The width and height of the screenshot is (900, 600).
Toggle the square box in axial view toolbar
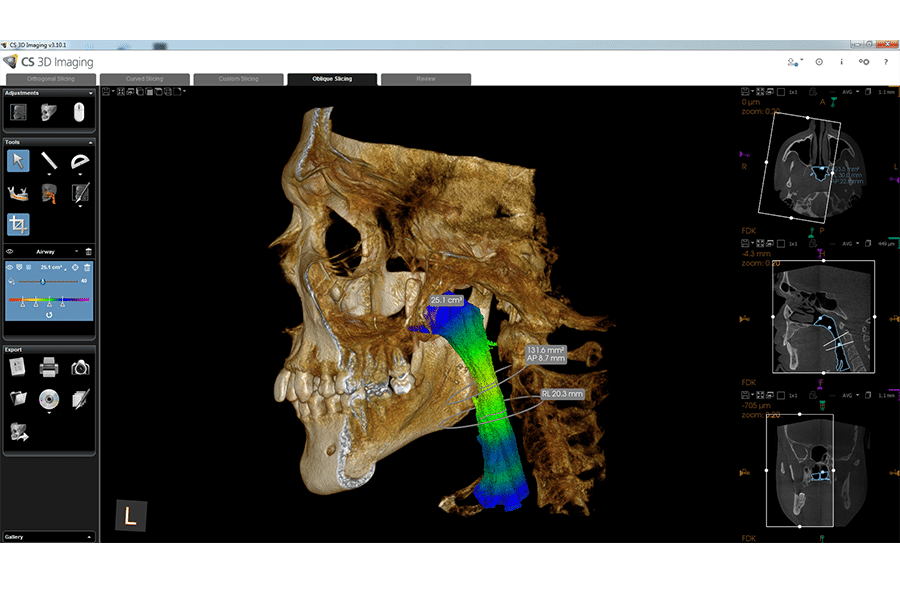tap(781, 92)
